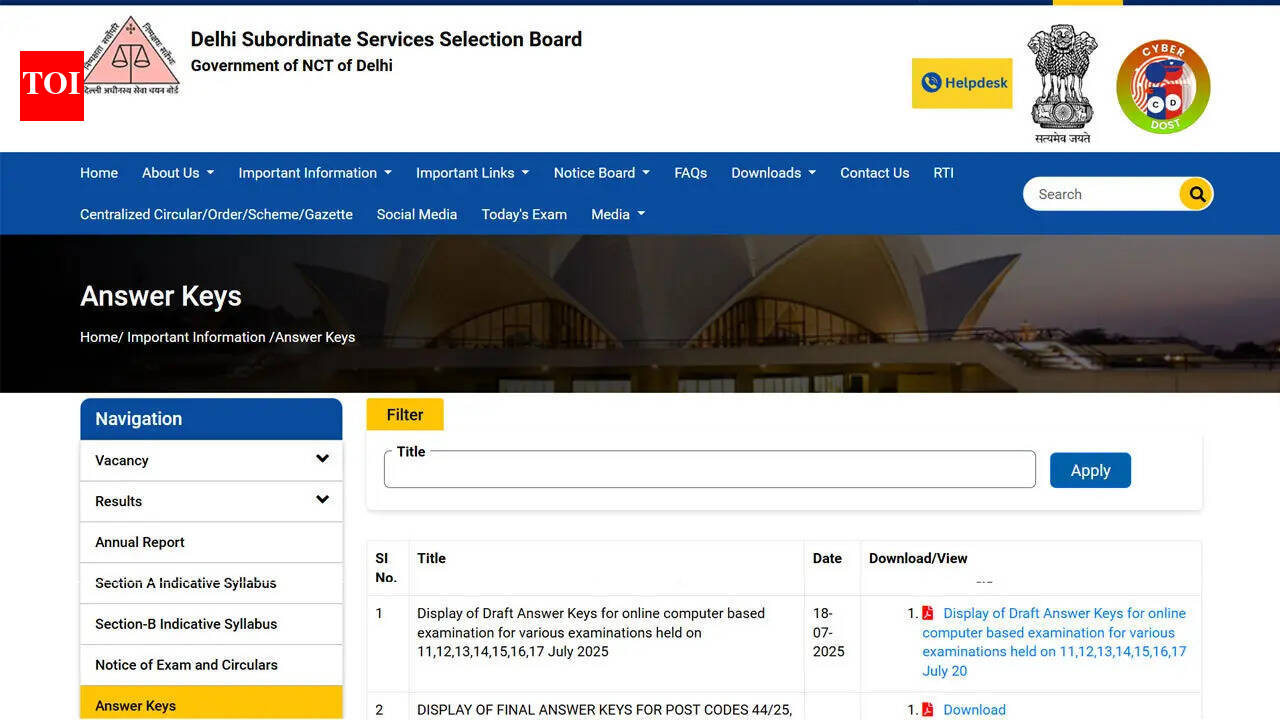Select Answer Keys in the navigation panel

click(x=134, y=705)
